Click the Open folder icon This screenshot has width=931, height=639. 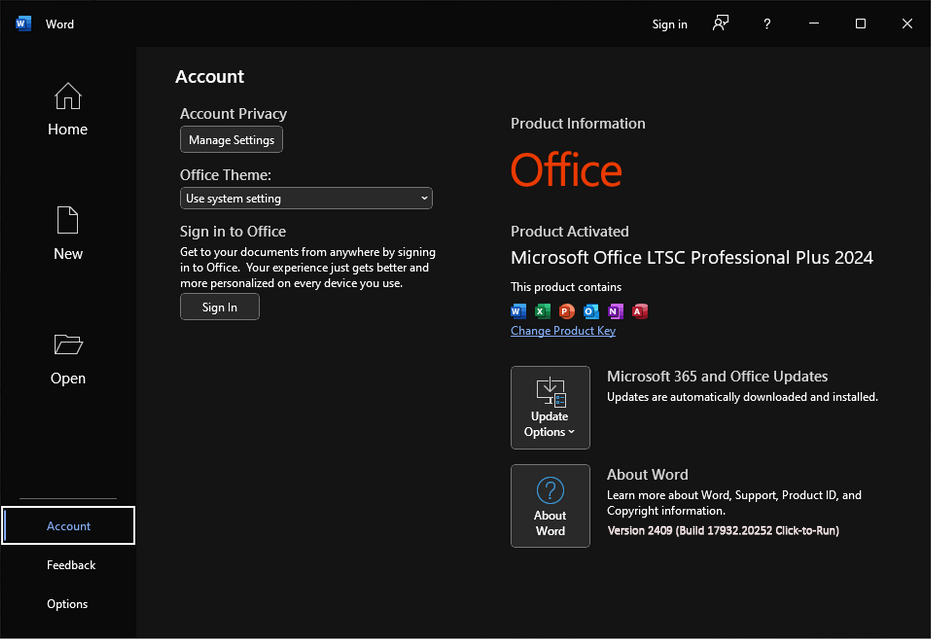(x=68, y=345)
